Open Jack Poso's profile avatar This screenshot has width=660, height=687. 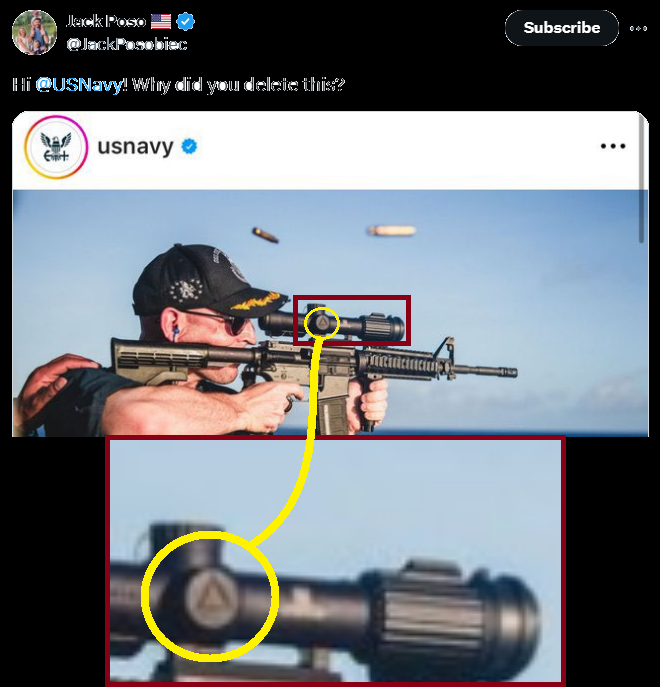point(34,32)
